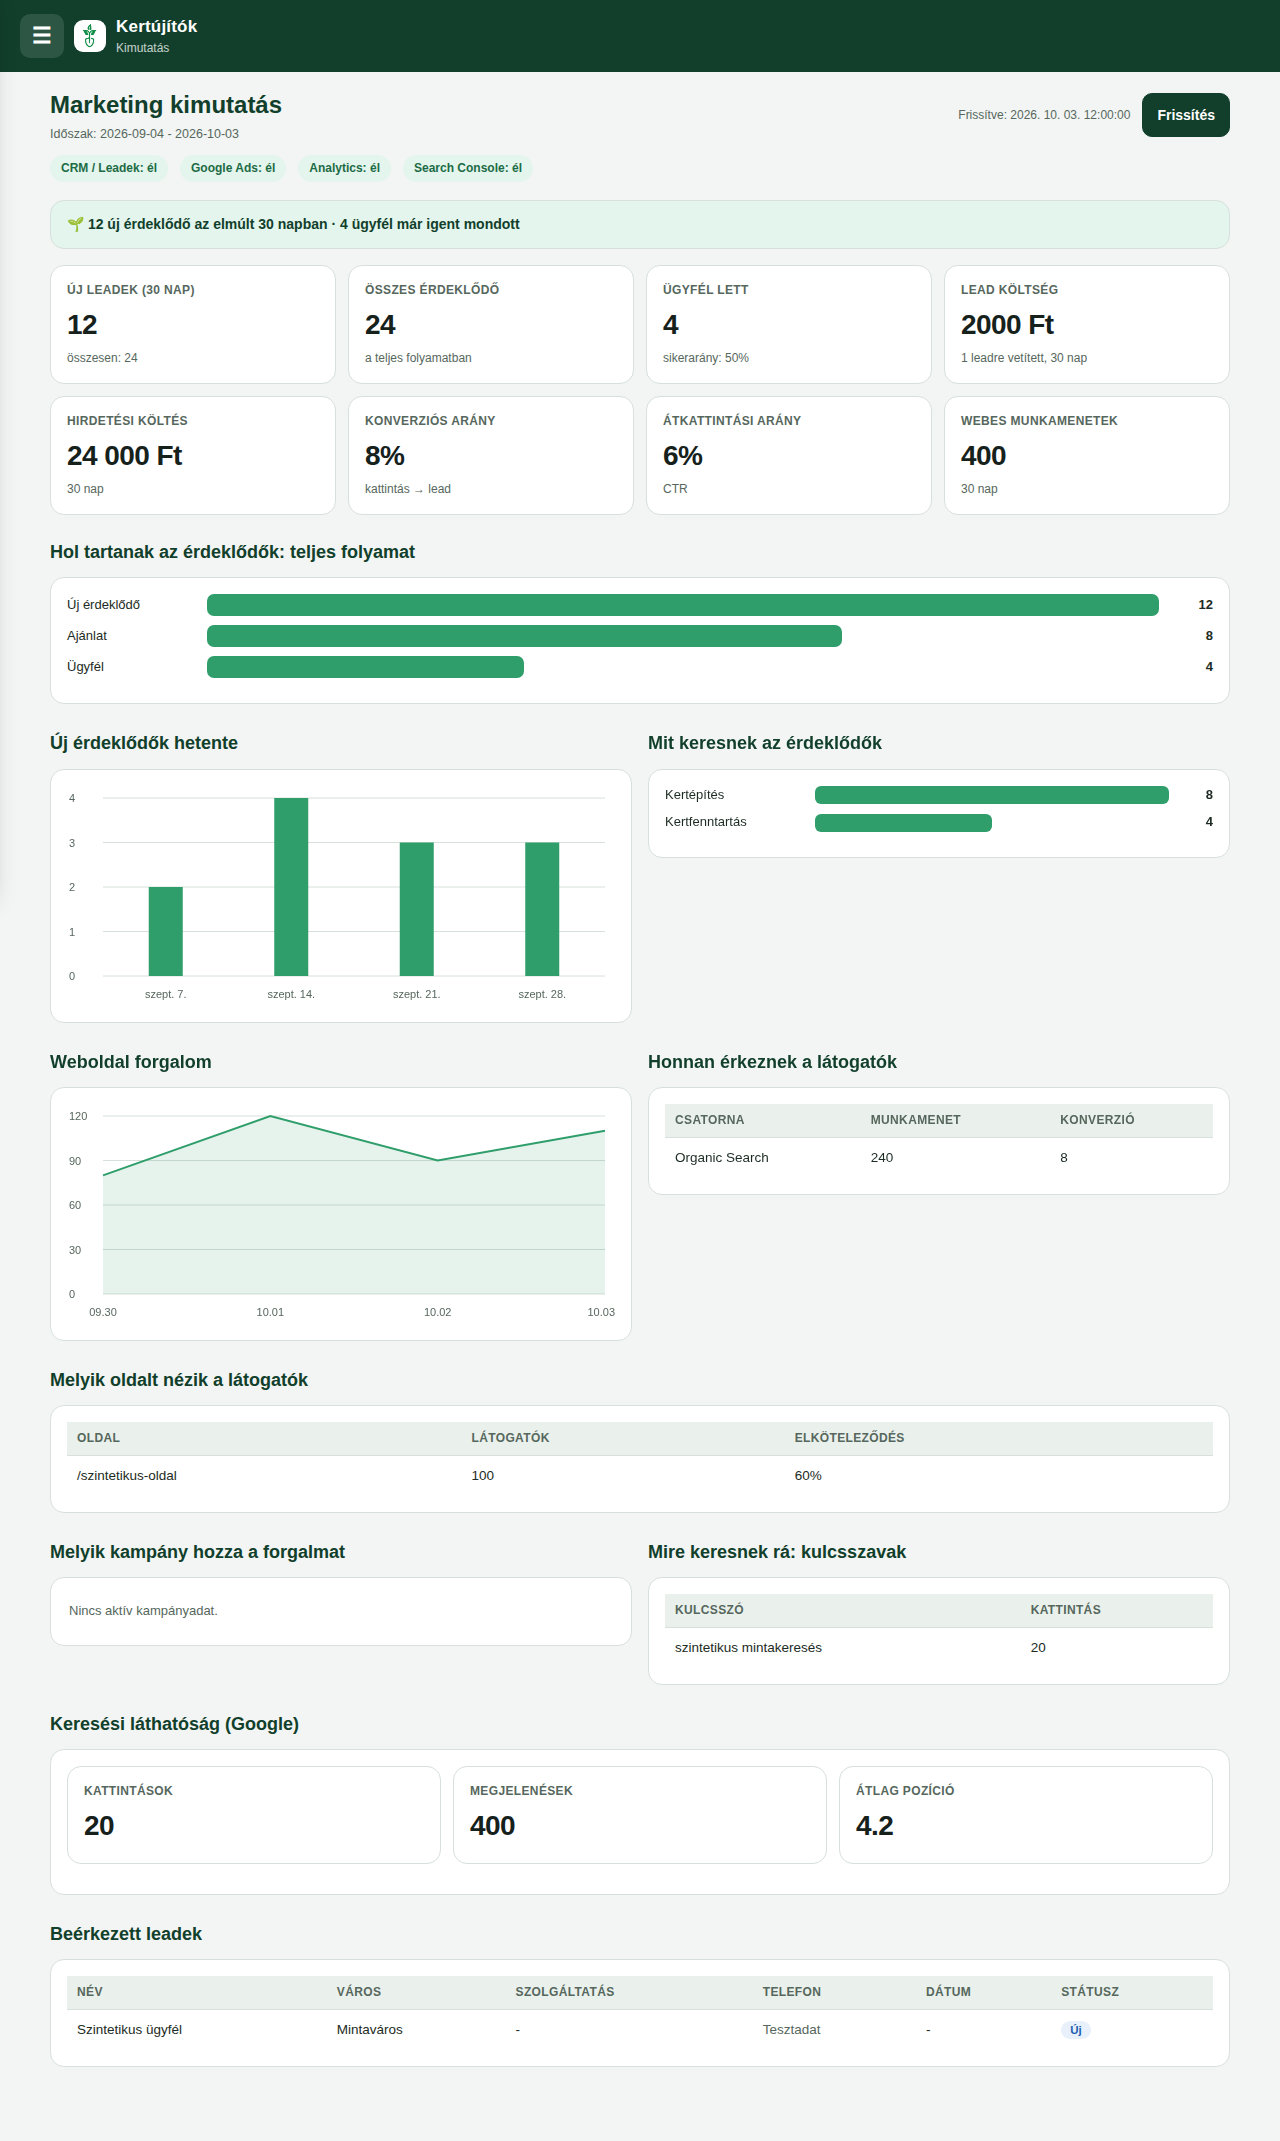Click the Mintaváros city cell
The width and height of the screenshot is (1280, 2141).
click(370, 2030)
